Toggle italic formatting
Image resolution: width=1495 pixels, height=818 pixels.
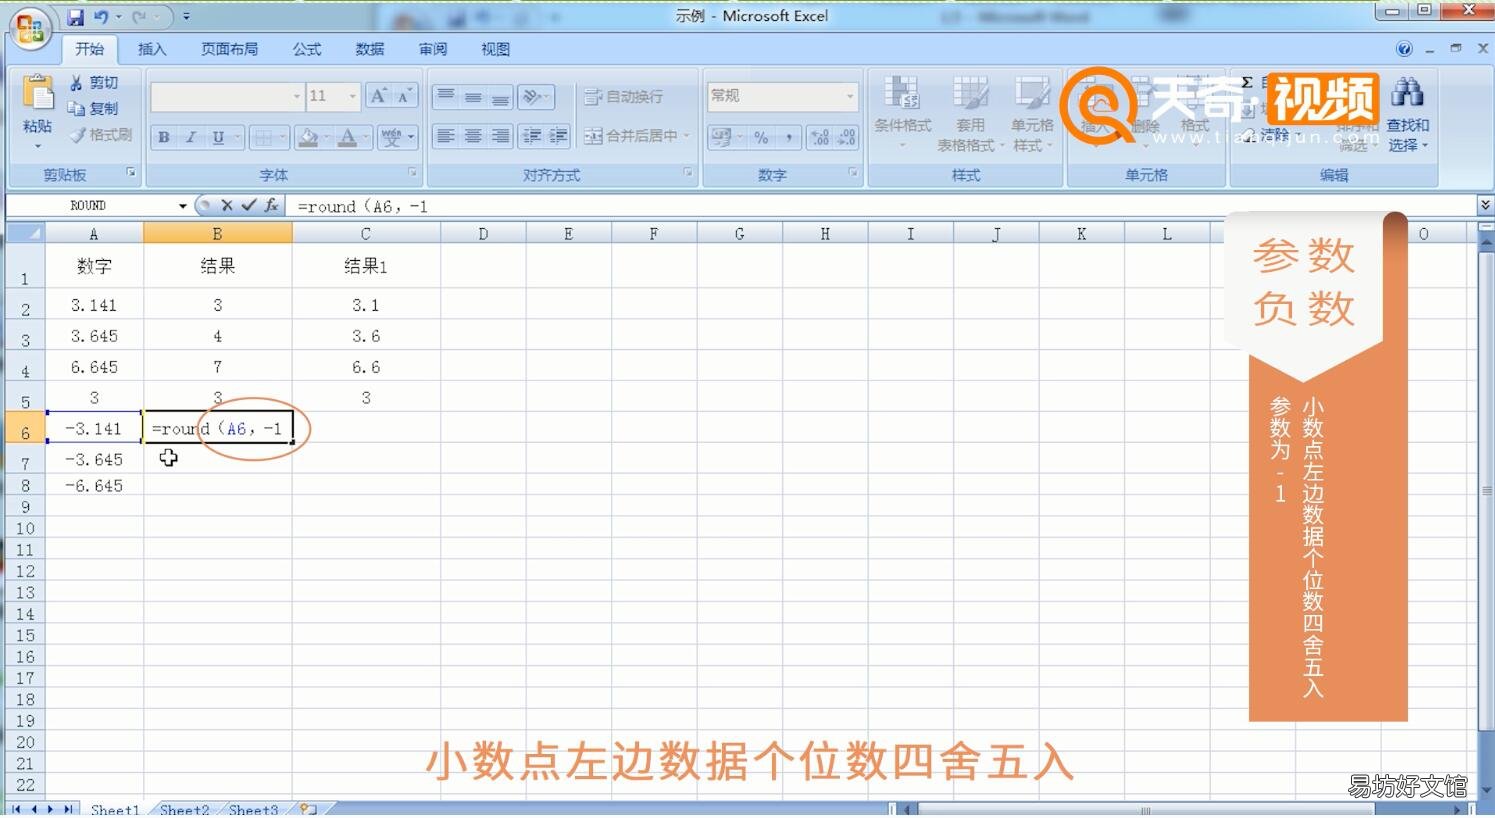(190, 137)
